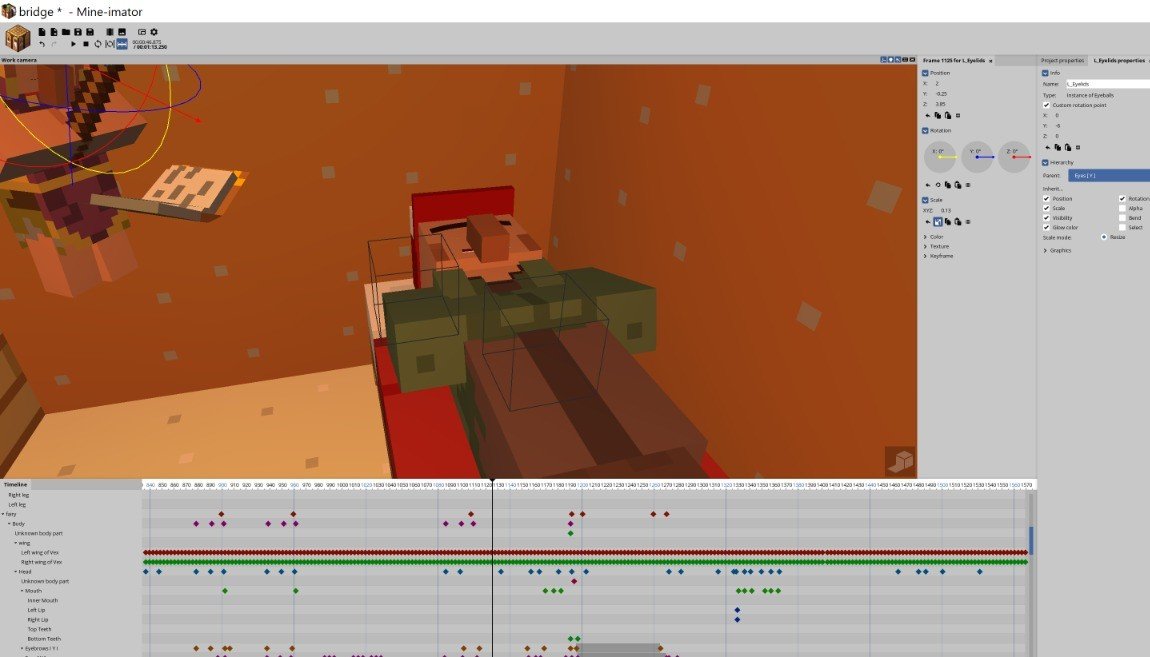Paste into the Position values
The width and height of the screenshot is (1150, 657).
[x=948, y=116]
